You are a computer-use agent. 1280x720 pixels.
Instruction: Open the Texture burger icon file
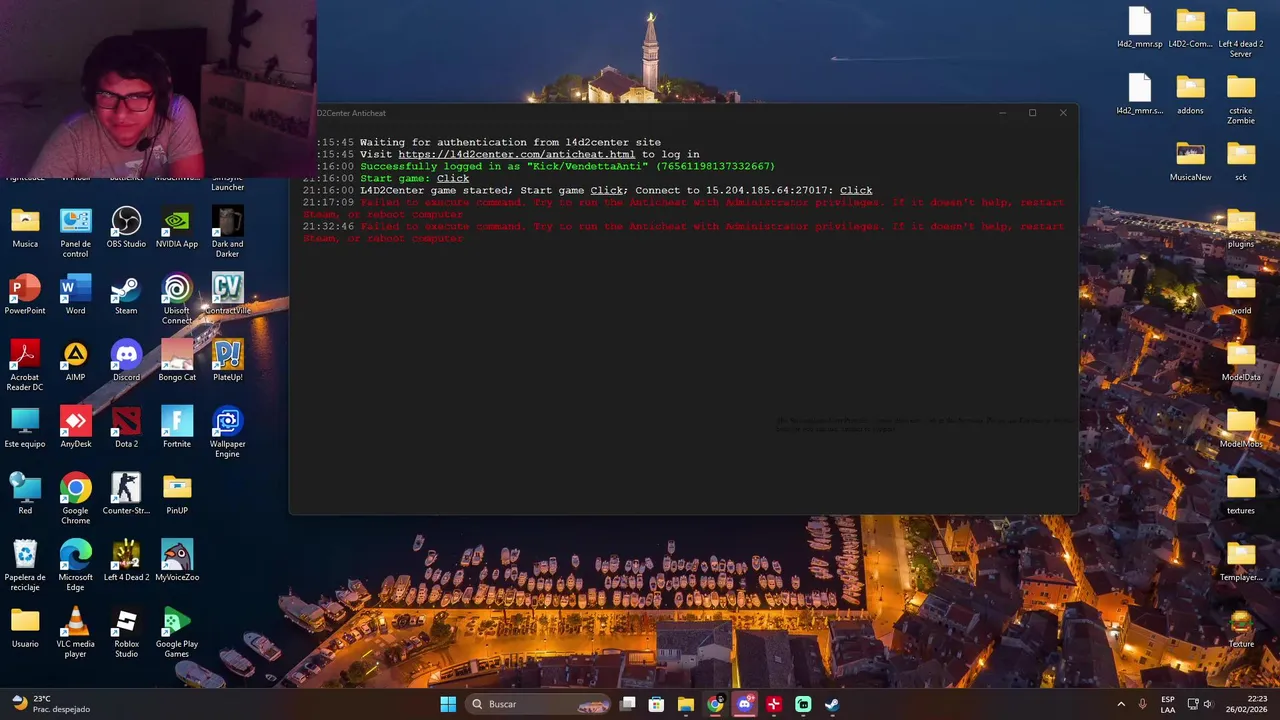point(1241,628)
